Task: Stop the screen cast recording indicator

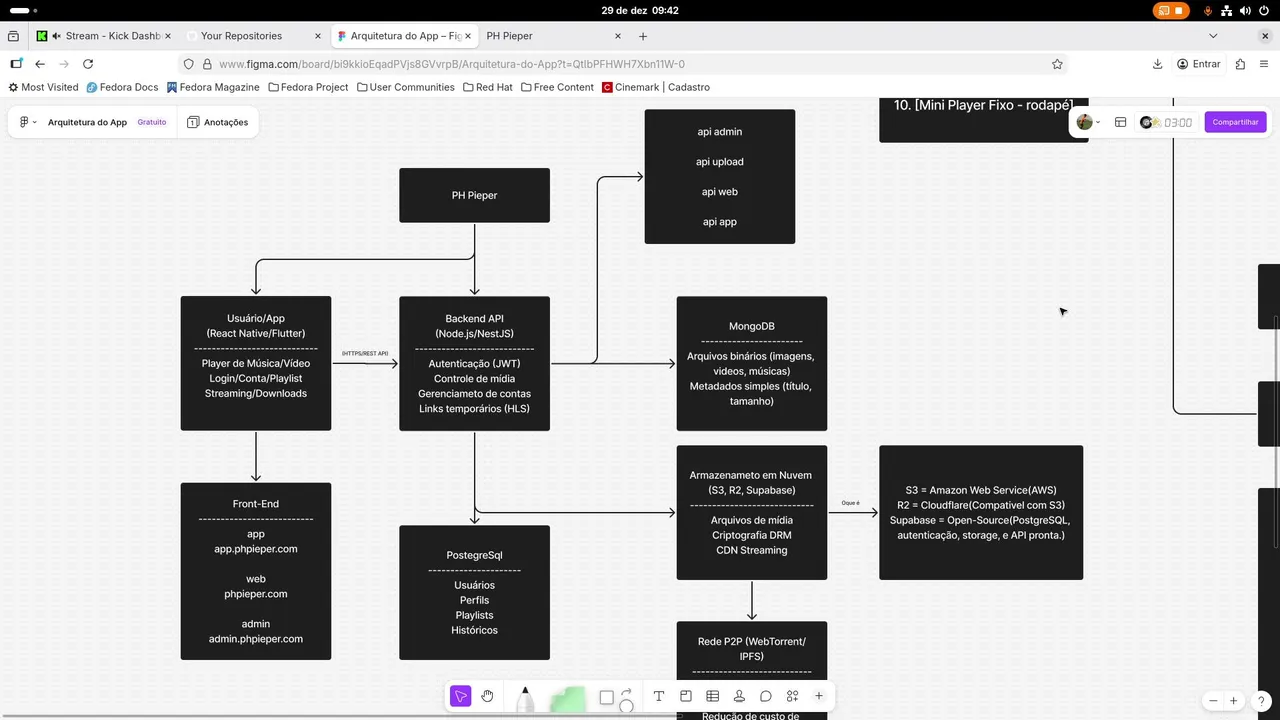Action: tap(1172, 10)
